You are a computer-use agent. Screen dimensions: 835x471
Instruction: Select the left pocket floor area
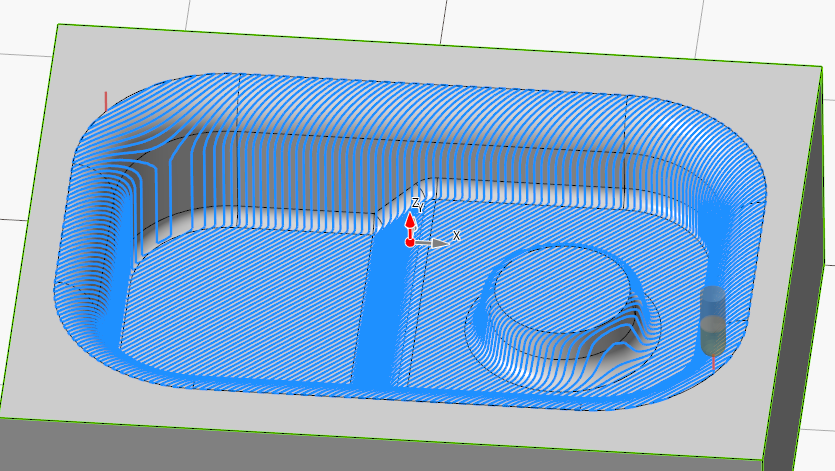coord(240,310)
